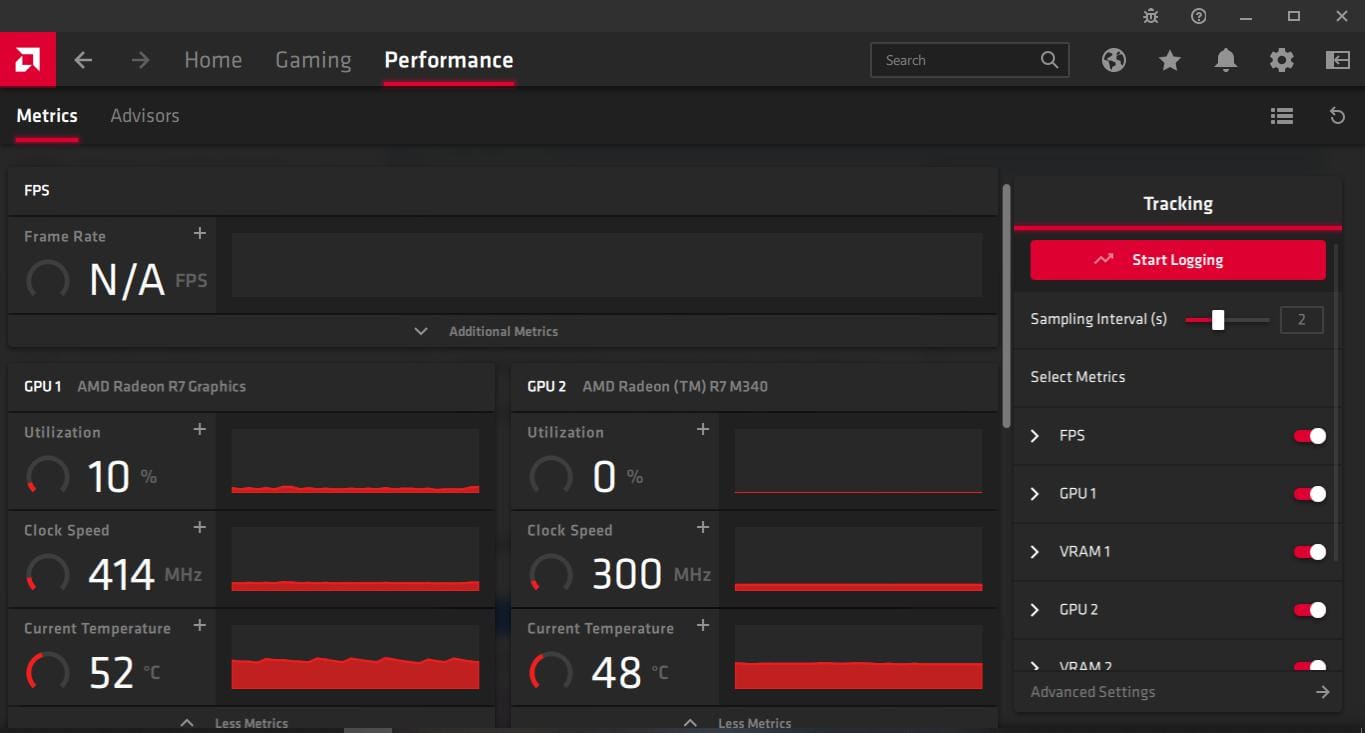The image size is (1365, 733).
Task: Add GPU 2 Utilization with plus icon
Action: point(703,429)
